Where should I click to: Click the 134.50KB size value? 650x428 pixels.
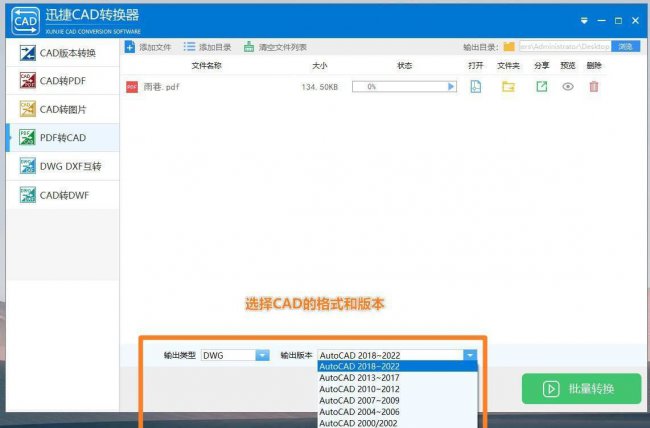pos(320,87)
